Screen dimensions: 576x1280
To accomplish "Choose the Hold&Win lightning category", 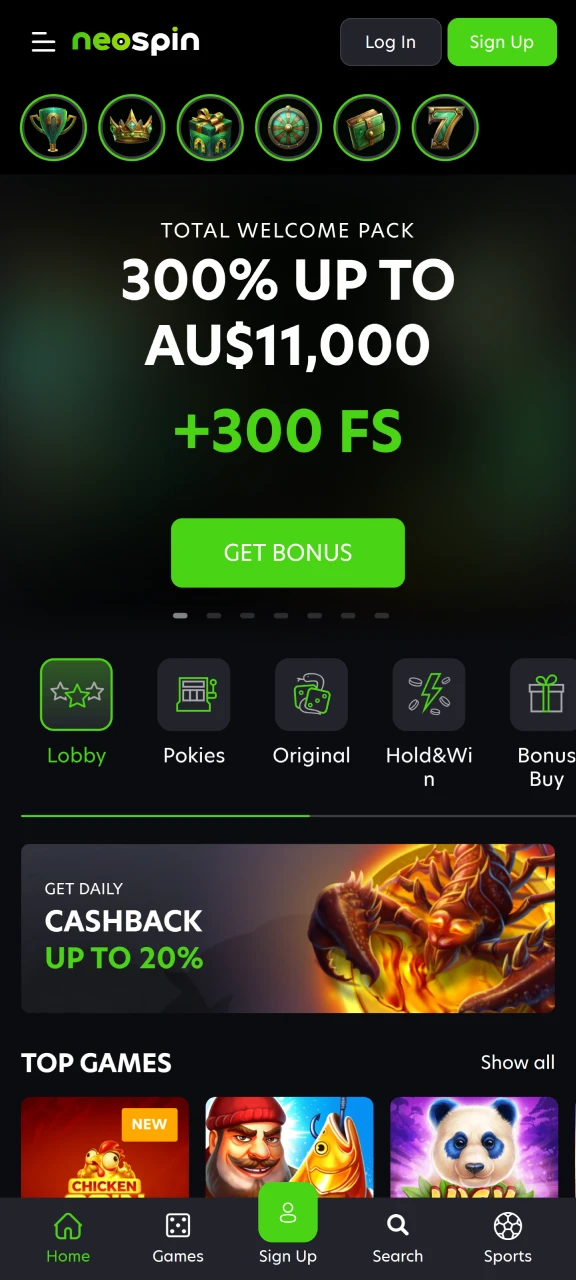I will (429, 724).
